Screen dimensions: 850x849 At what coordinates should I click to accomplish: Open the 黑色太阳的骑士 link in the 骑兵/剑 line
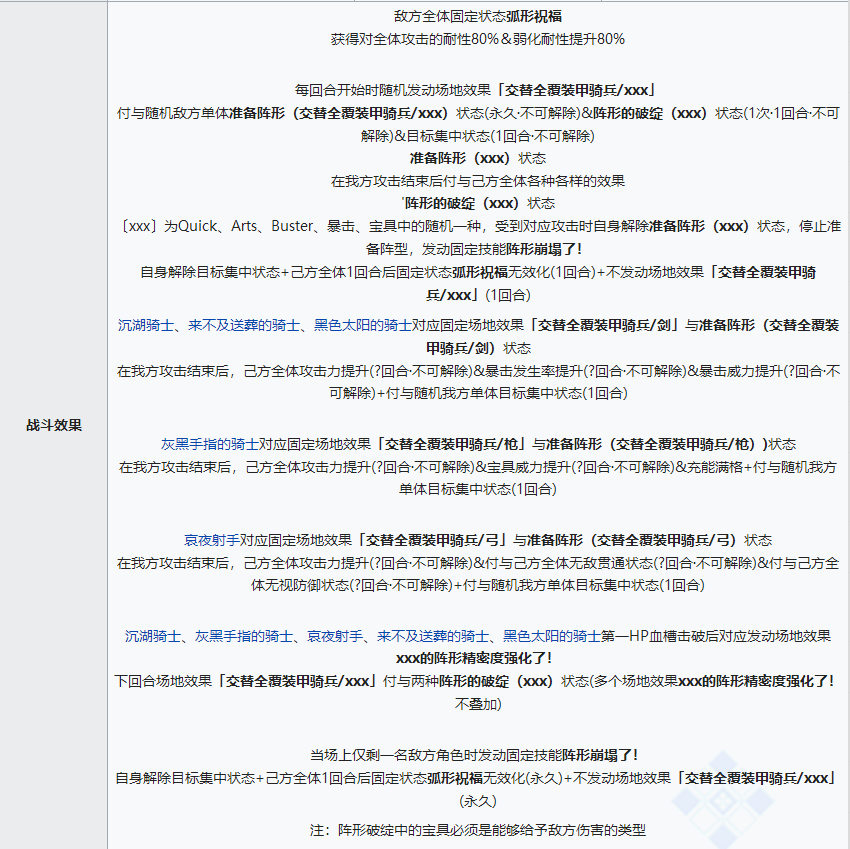tap(363, 325)
